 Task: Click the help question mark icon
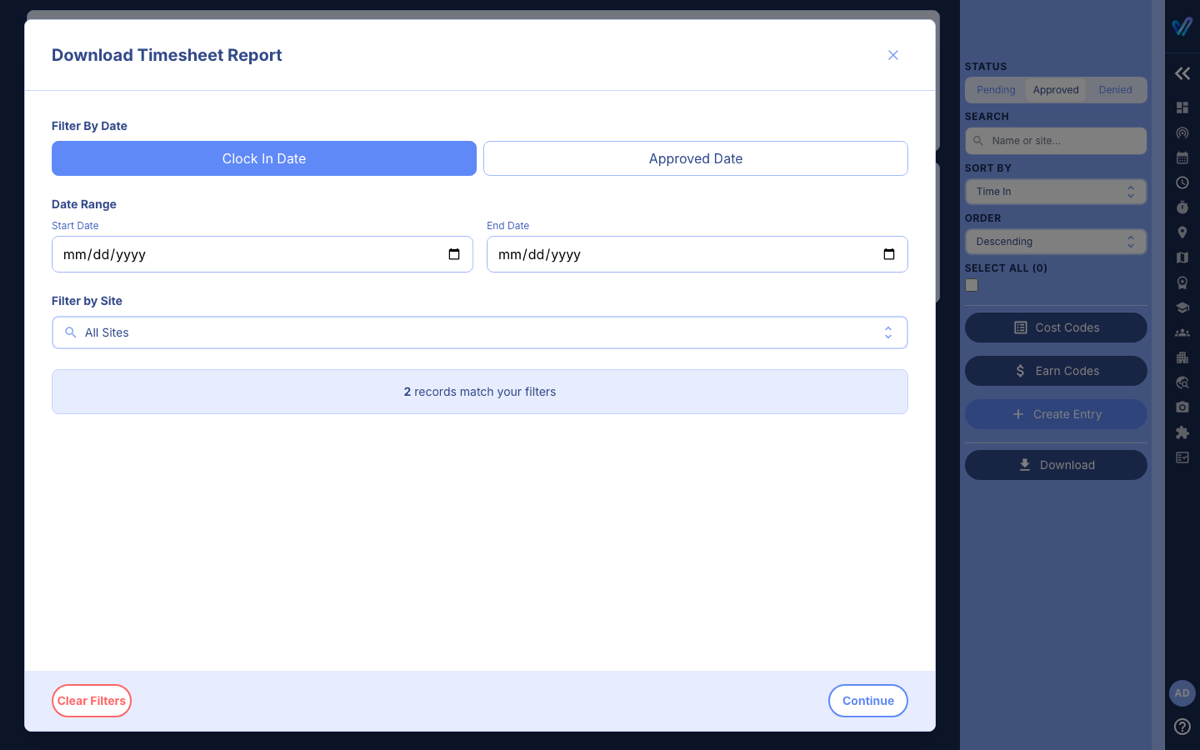[x=1182, y=727]
